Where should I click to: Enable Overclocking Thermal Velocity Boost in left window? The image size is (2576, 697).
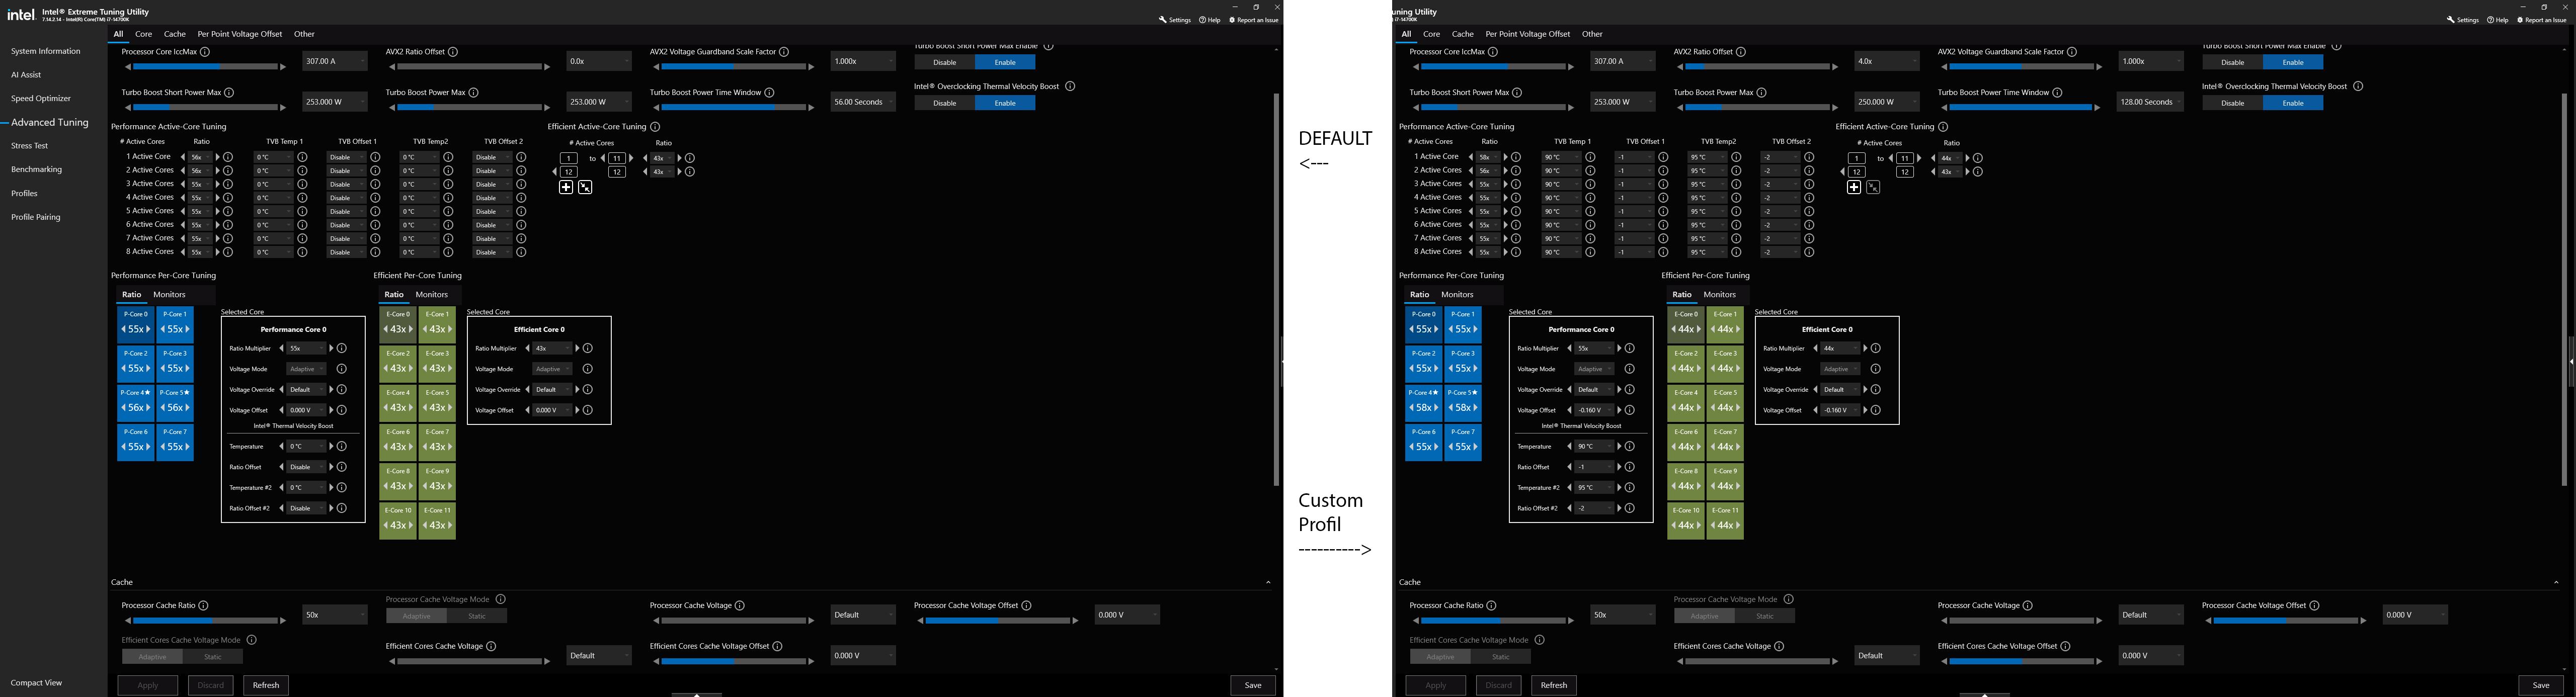(1005, 103)
